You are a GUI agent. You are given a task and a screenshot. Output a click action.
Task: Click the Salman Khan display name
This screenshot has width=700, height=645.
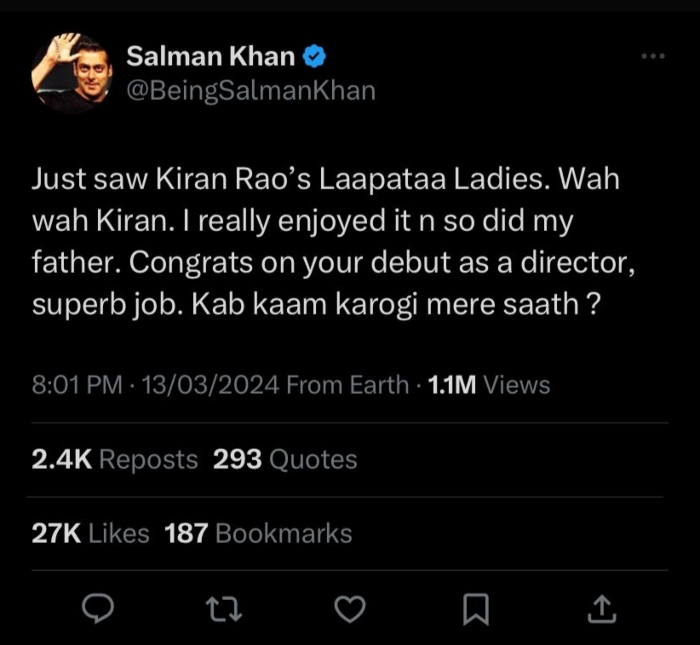point(211,56)
